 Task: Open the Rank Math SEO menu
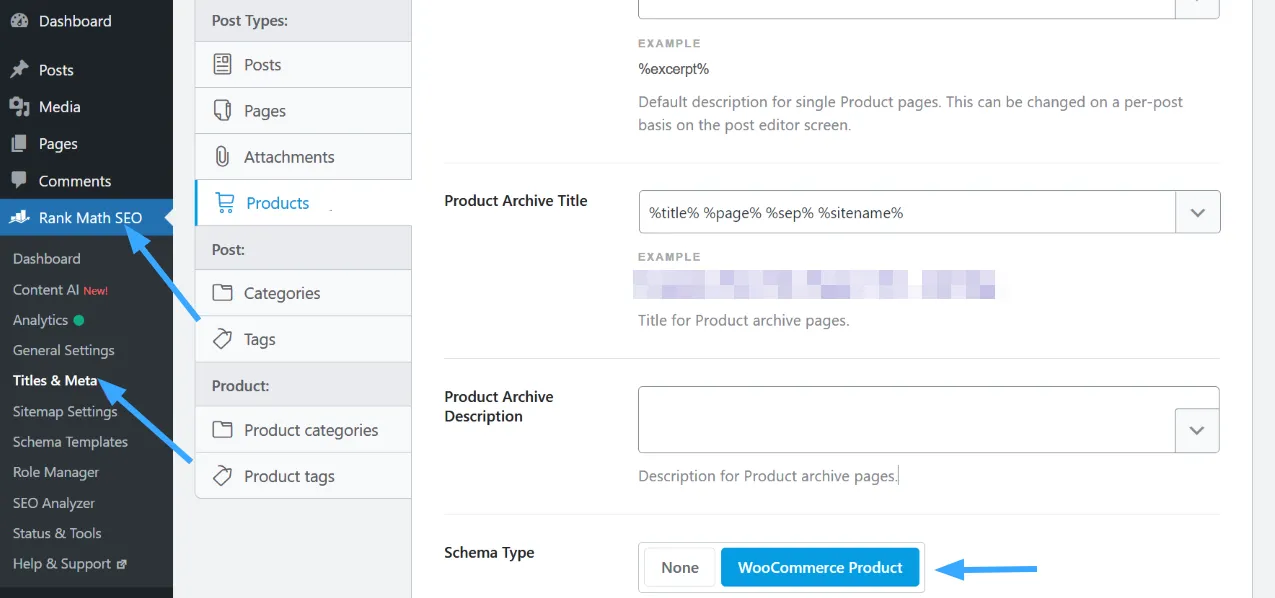coord(86,218)
